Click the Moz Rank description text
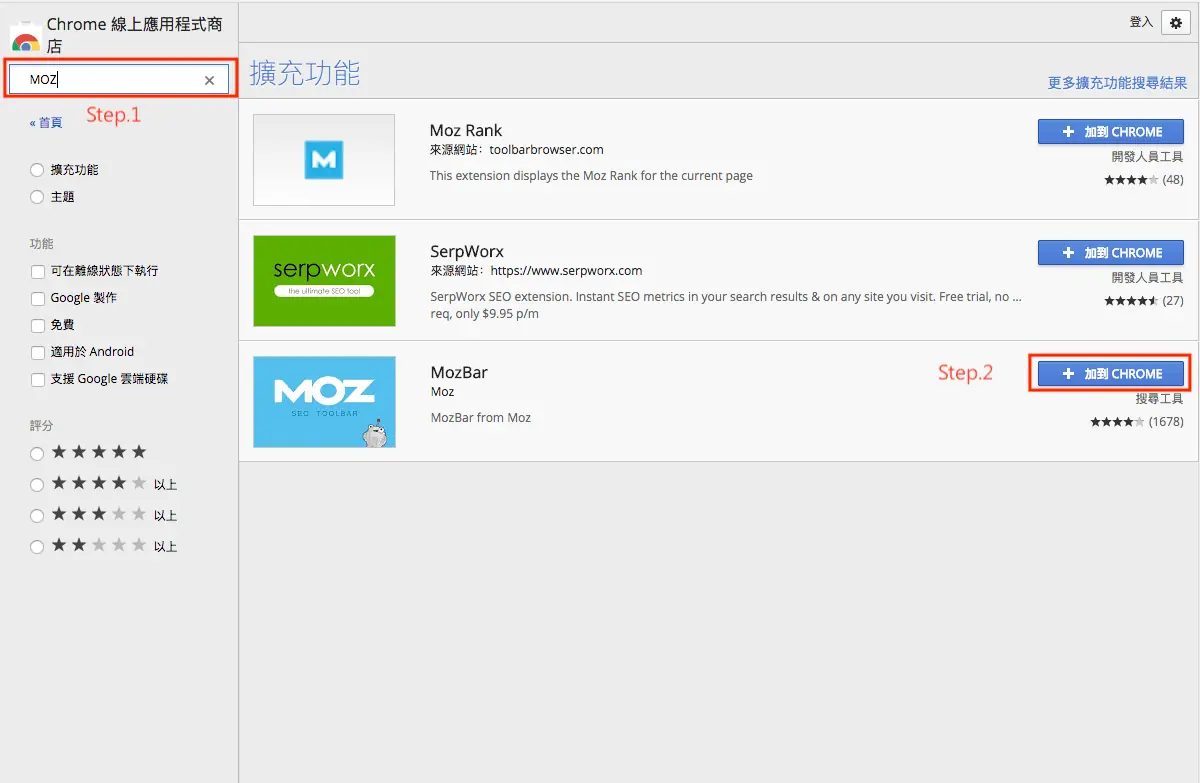Viewport: 1200px width, 783px height. tap(591, 176)
